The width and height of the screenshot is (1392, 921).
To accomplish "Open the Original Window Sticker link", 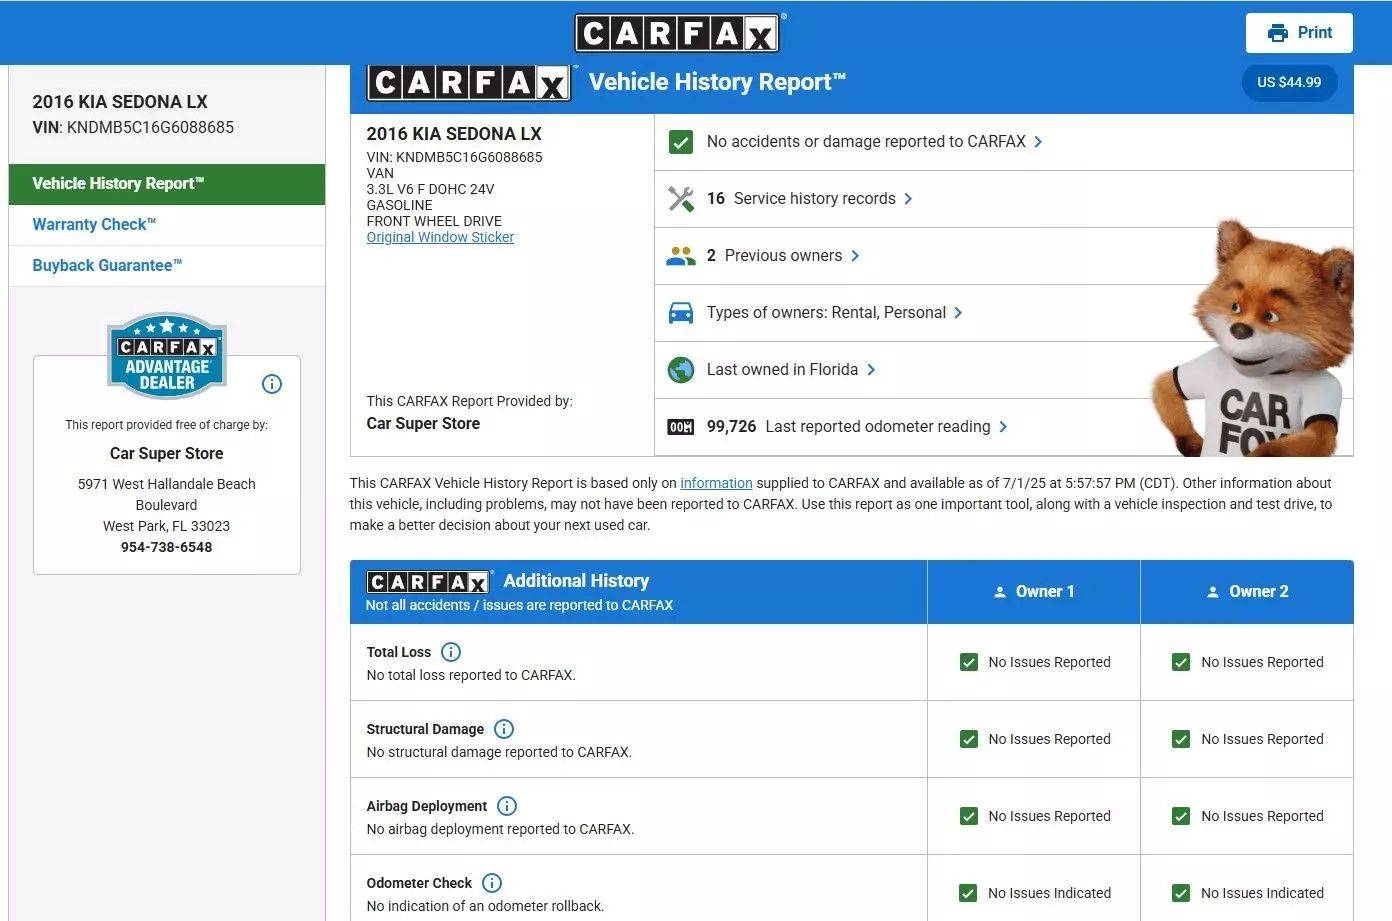I will 440,237.
